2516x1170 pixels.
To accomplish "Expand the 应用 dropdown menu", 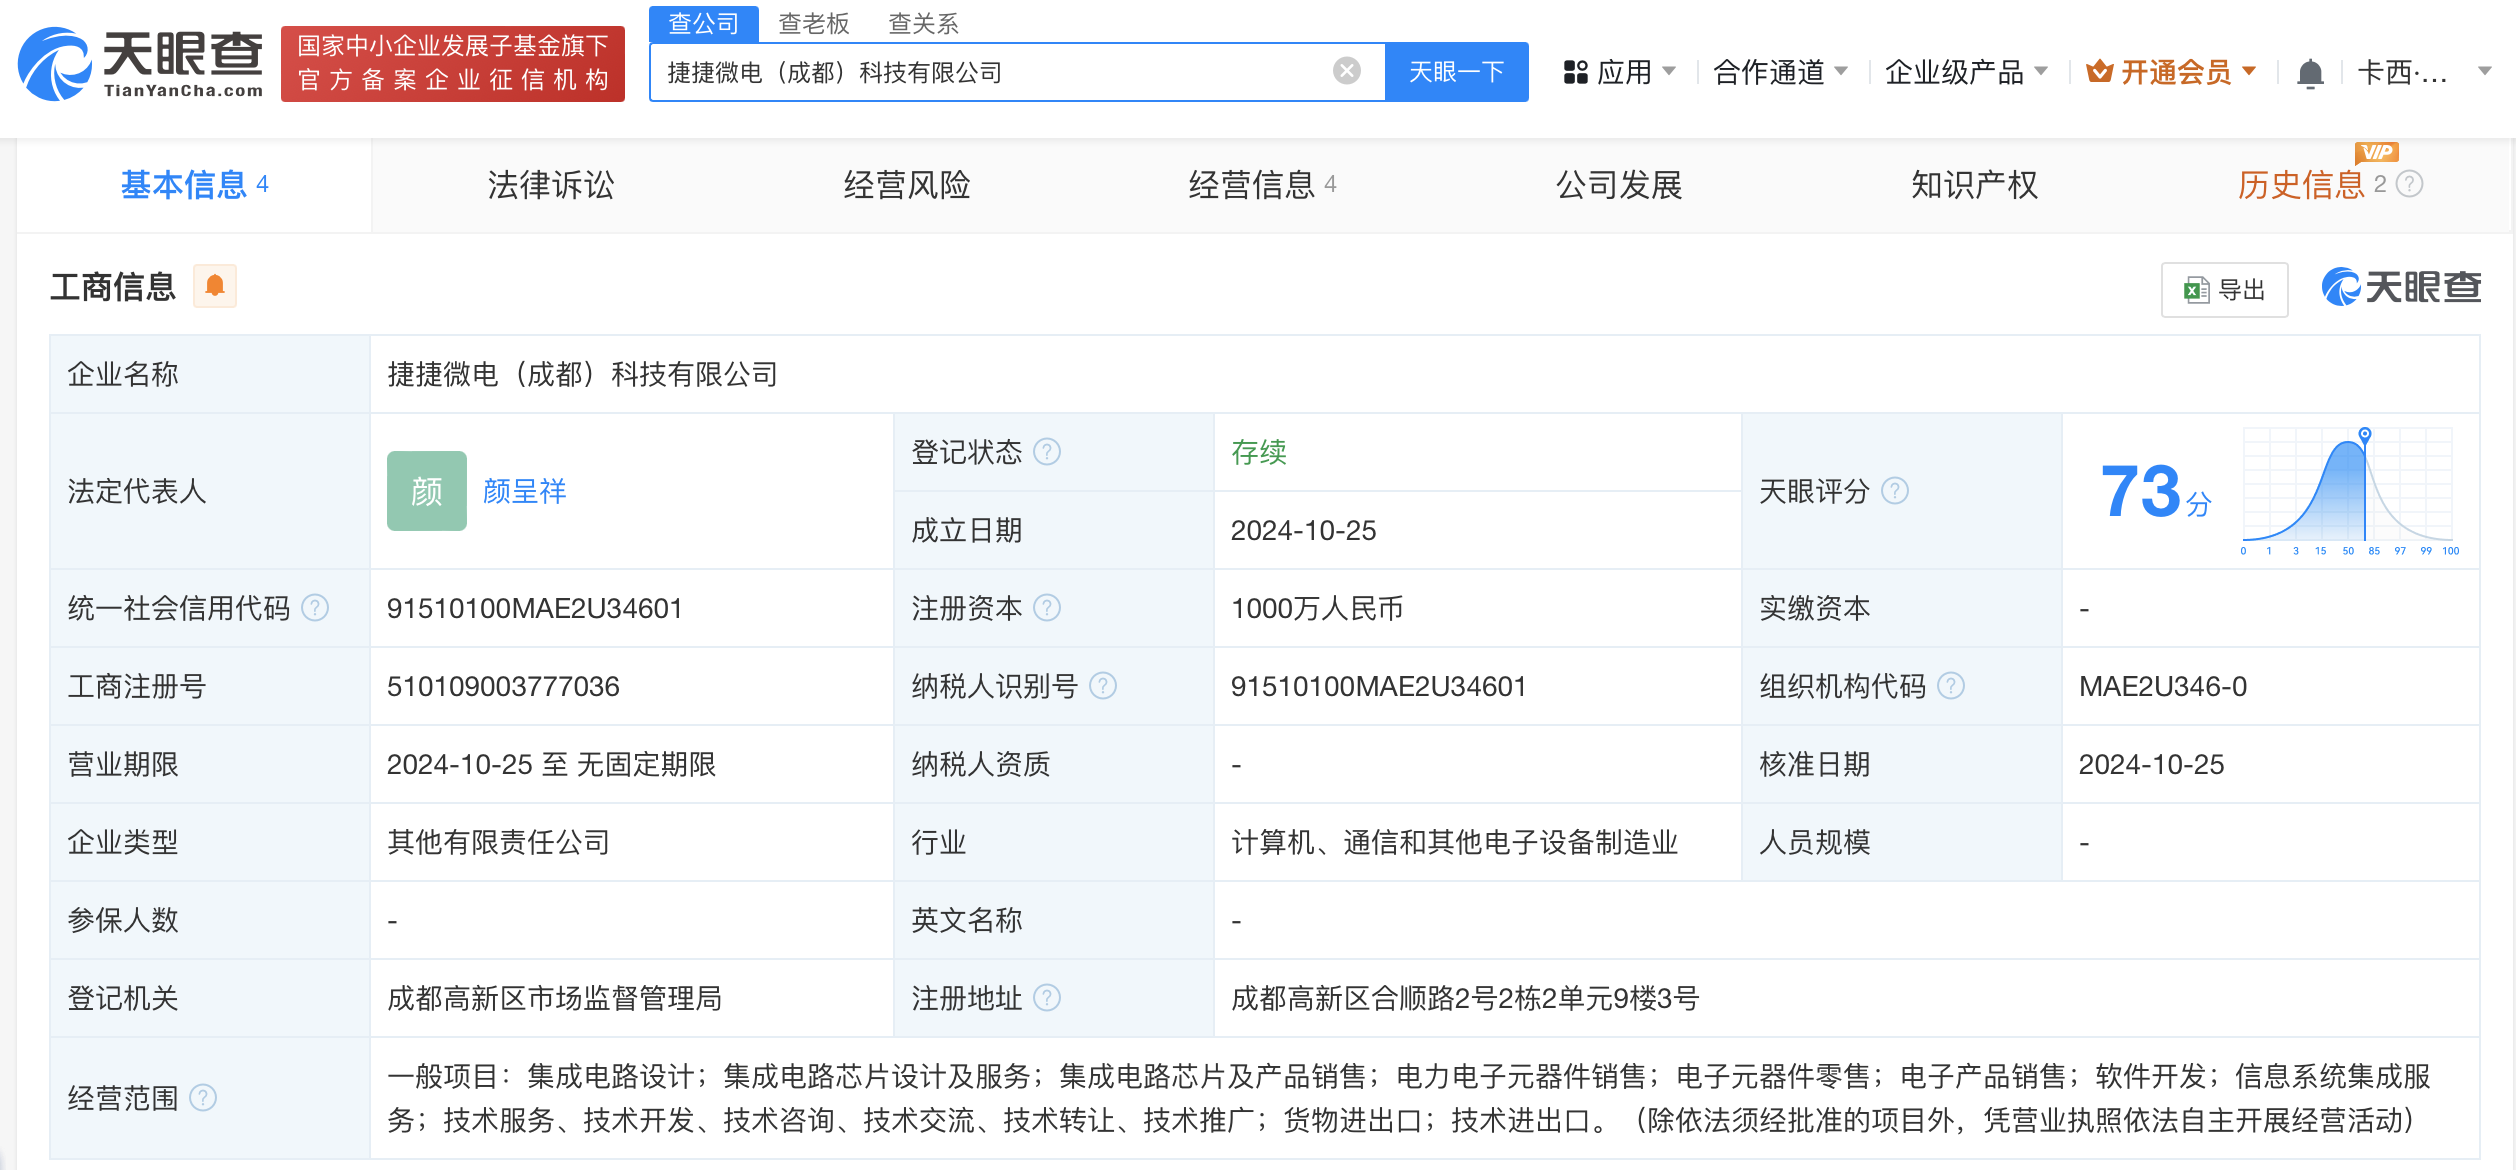I will [x=1620, y=72].
